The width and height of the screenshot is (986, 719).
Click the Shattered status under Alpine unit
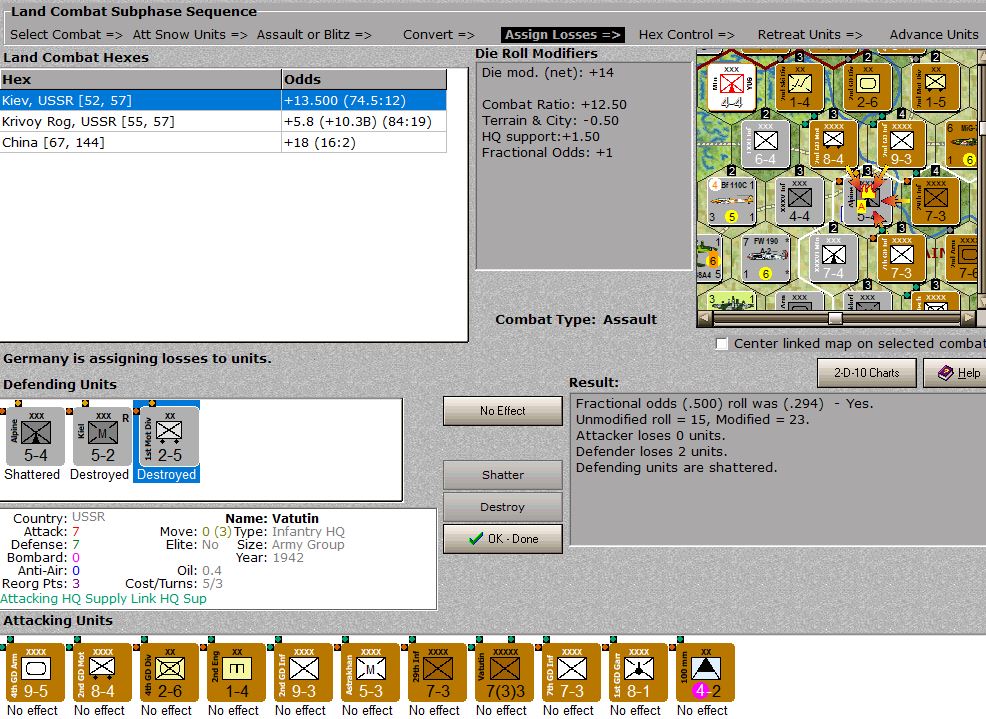click(x=32, y=474)
